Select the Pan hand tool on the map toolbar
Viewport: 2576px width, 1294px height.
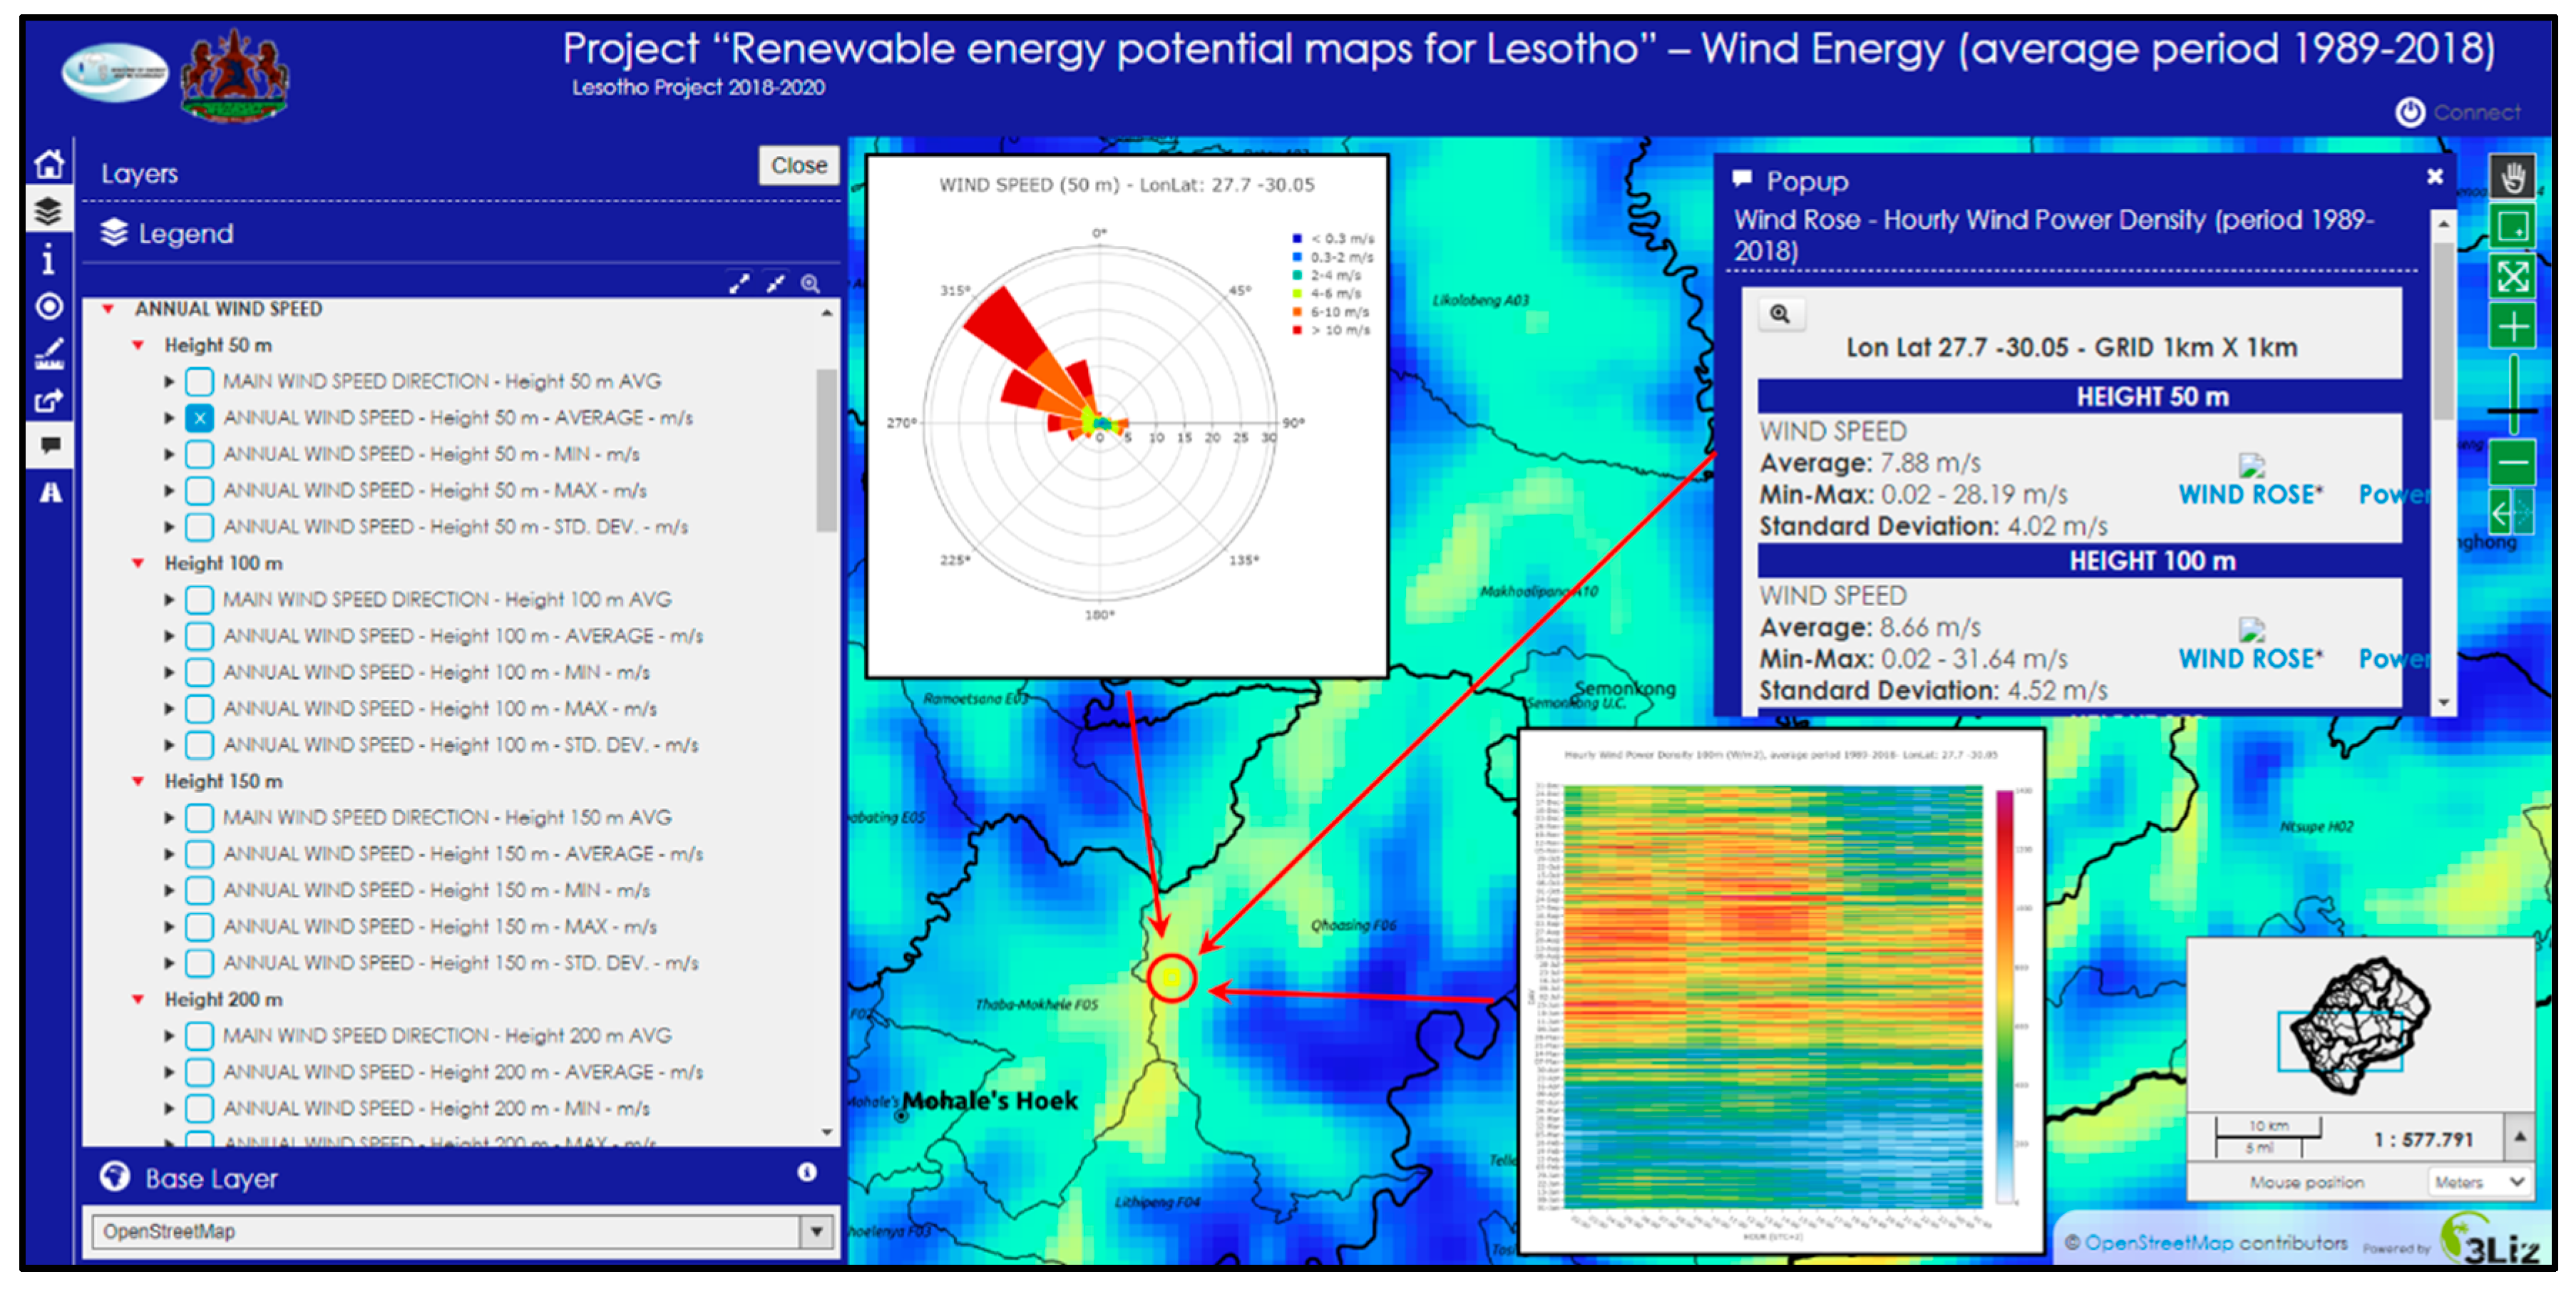click(2511, 178)
